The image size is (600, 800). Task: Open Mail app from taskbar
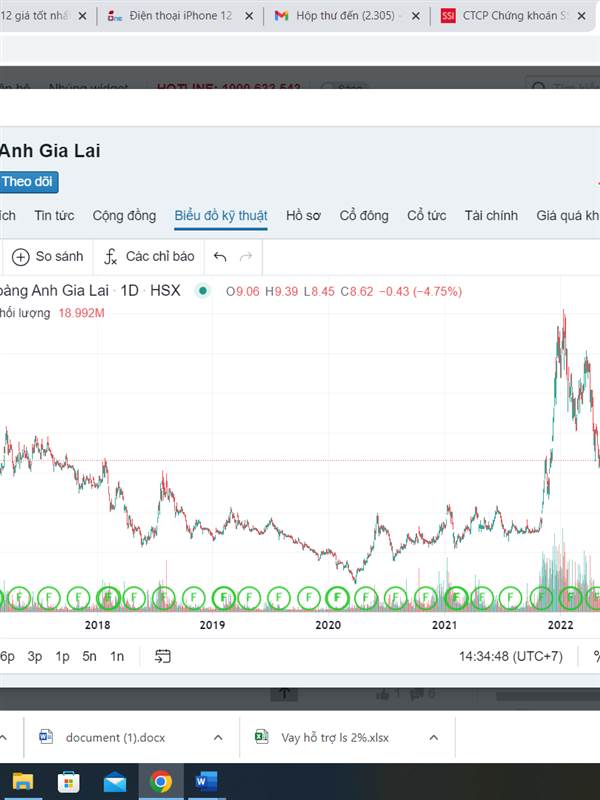[115, 781]
